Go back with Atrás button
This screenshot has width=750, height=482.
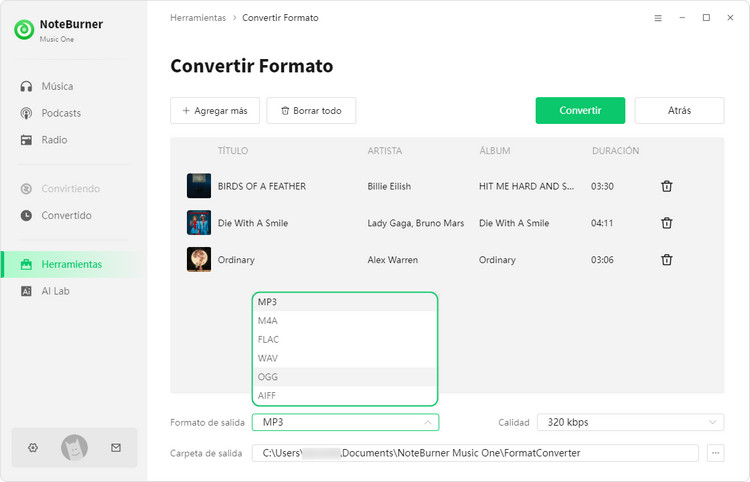click(x=679, y=110)
